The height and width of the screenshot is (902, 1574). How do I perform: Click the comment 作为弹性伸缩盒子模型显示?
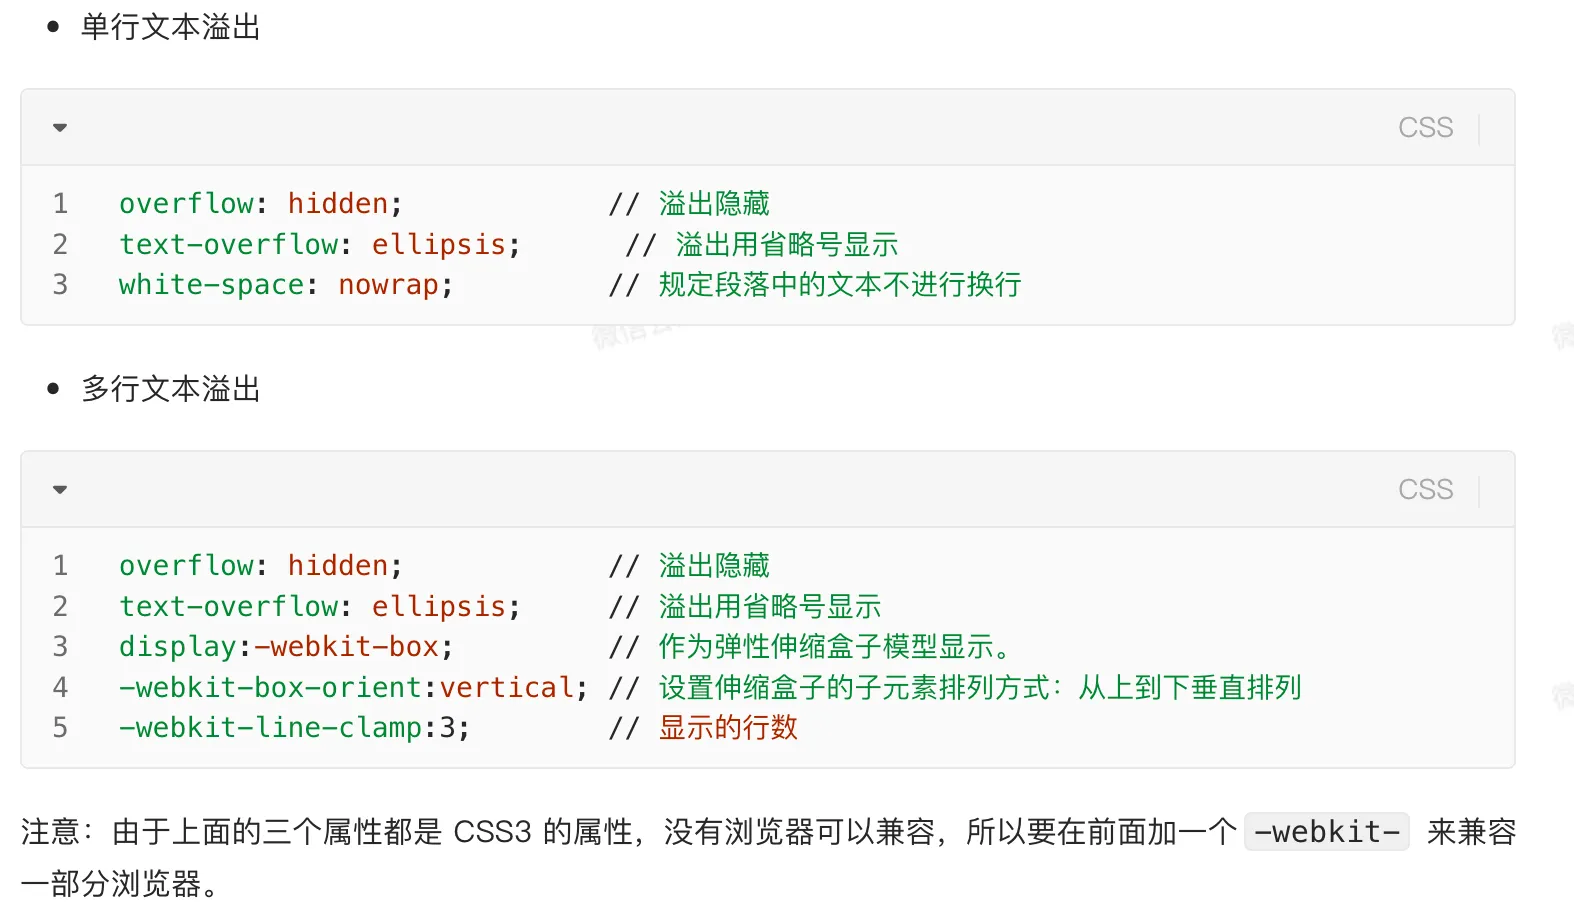pyautogui.click(x=826, y=647)
